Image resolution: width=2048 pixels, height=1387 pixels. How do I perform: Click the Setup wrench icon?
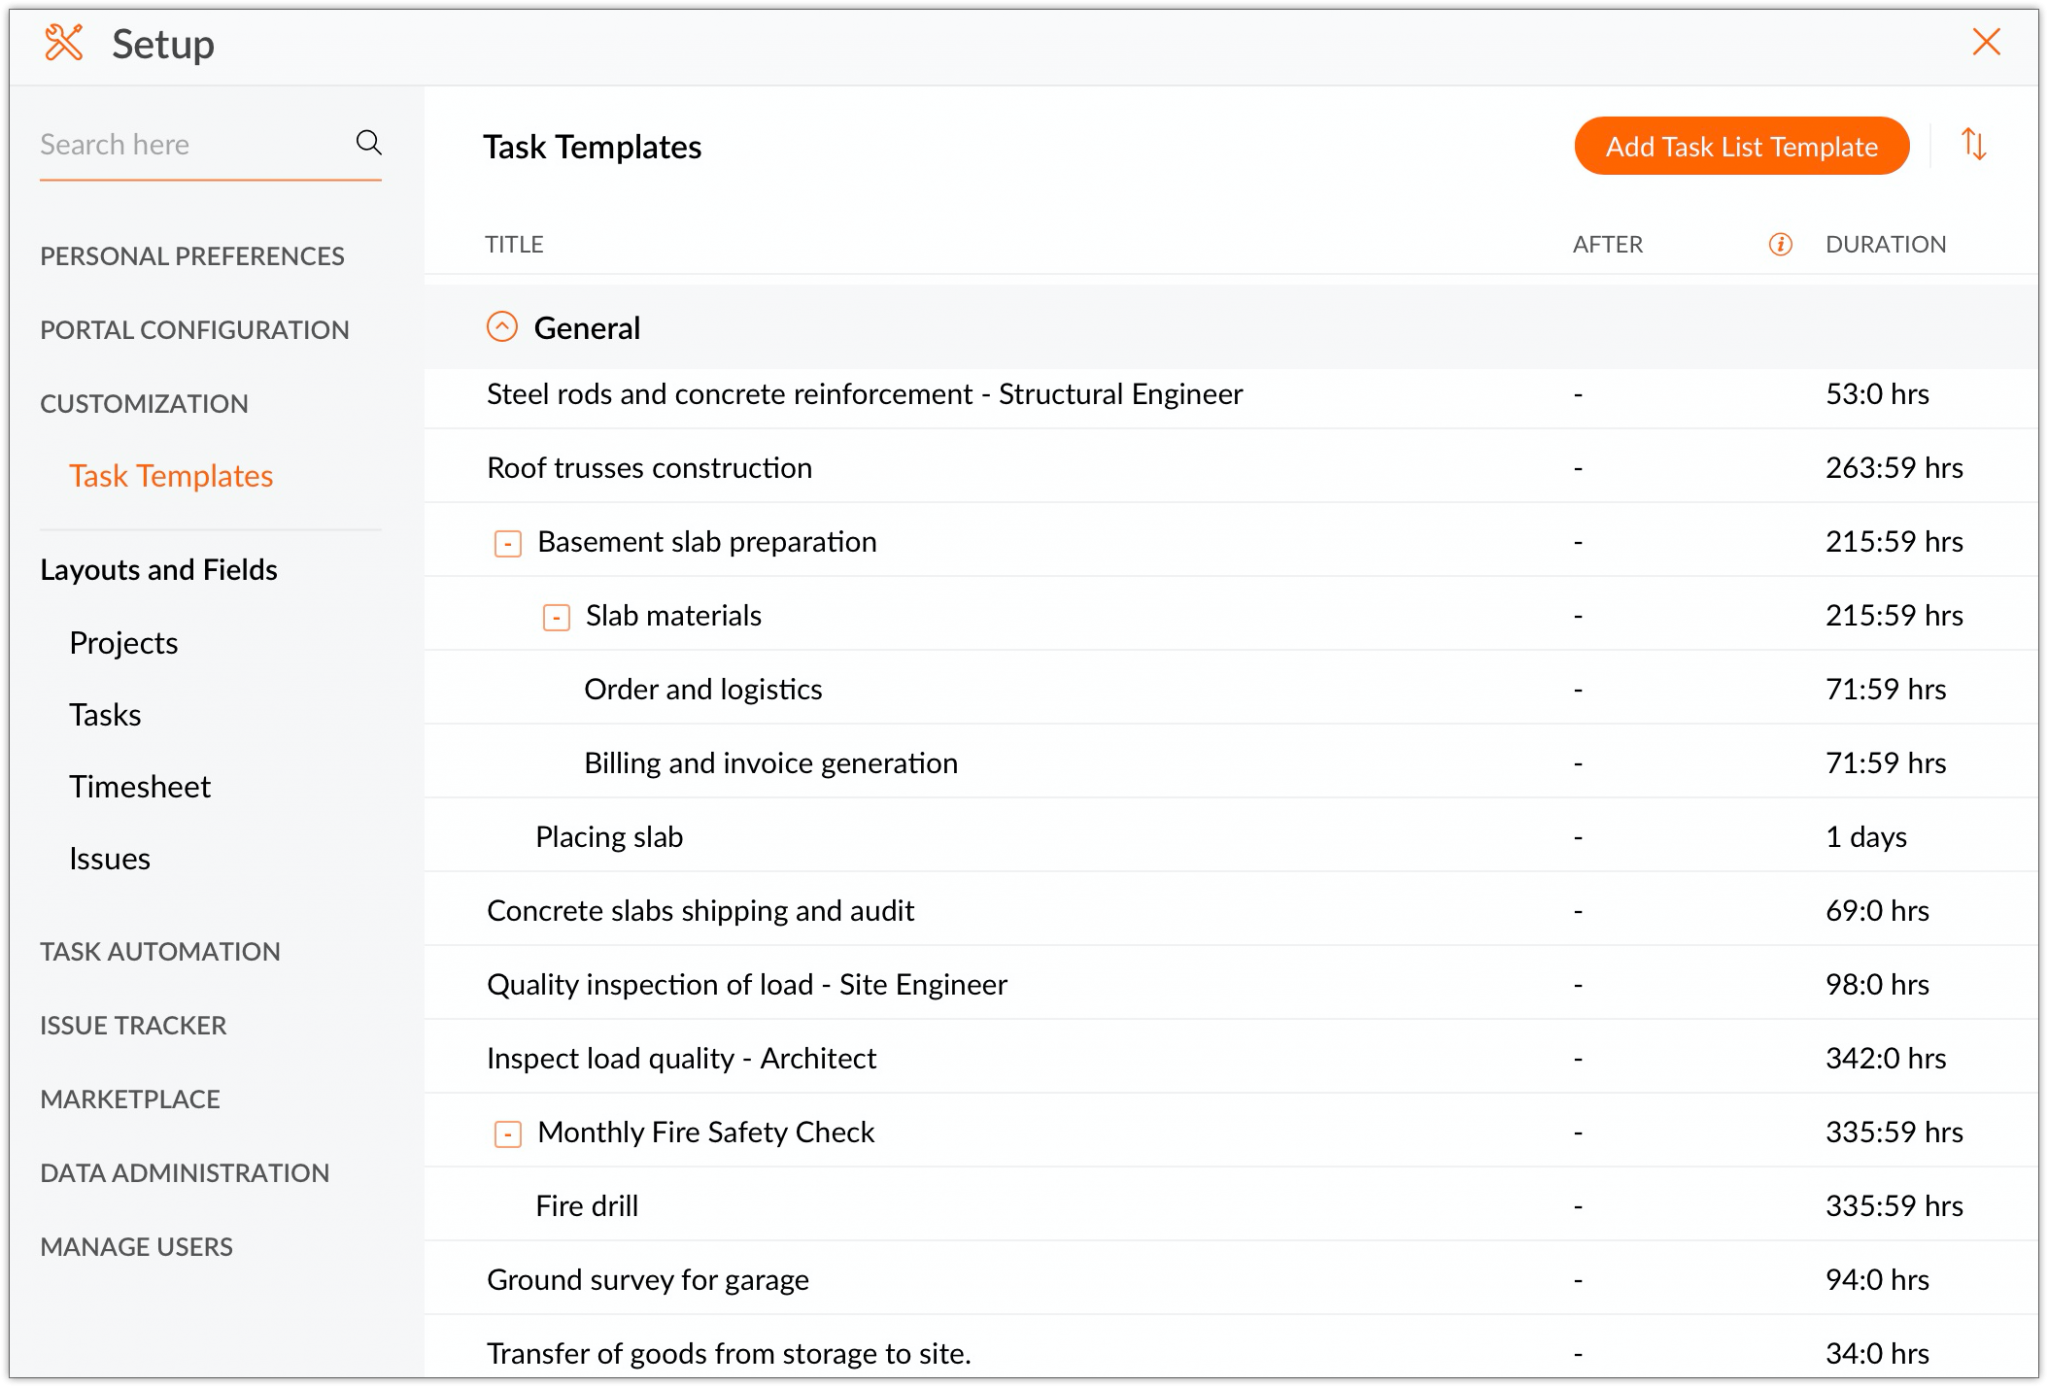[62, 42]
